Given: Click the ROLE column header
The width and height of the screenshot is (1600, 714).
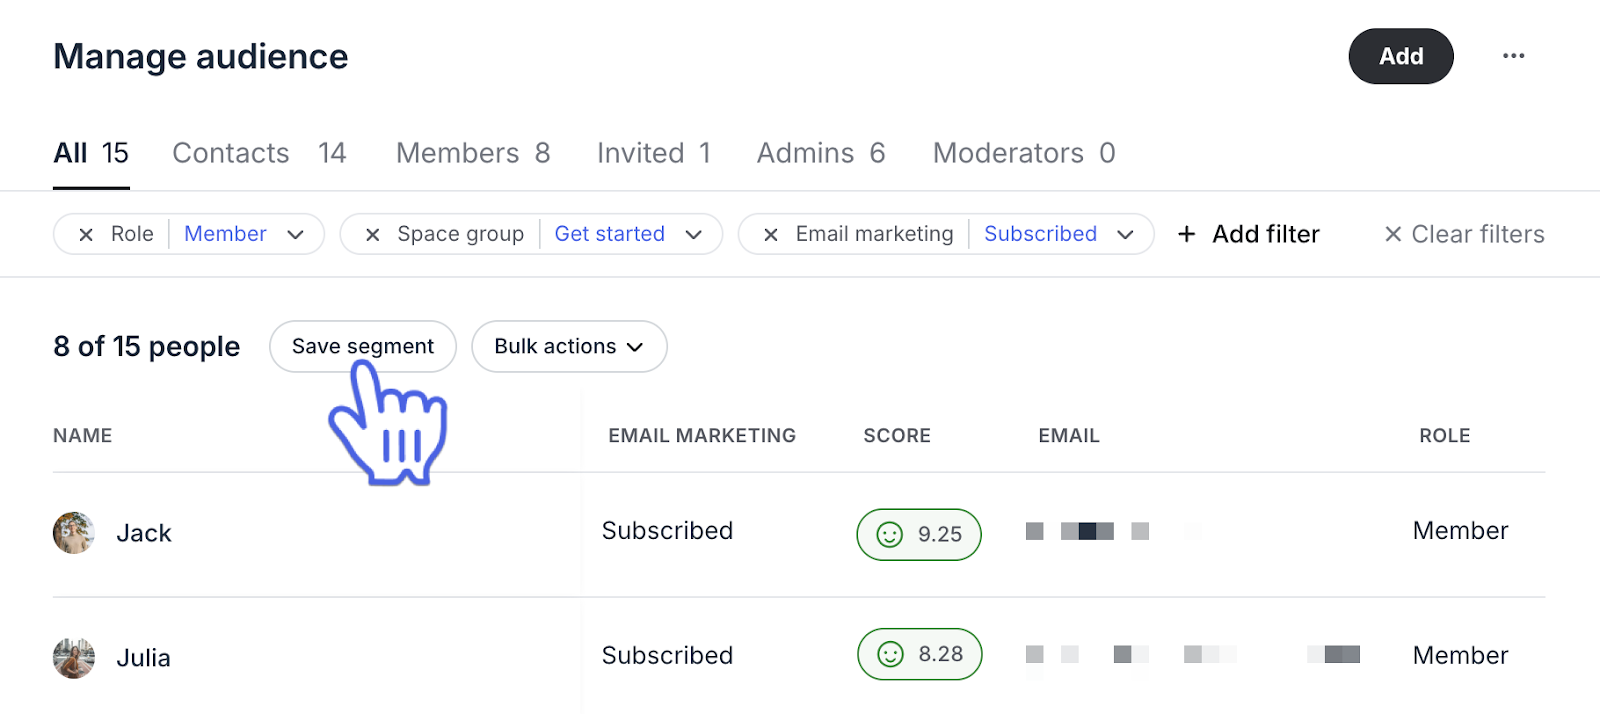Looking at the screenshot, I should 1445,436.
